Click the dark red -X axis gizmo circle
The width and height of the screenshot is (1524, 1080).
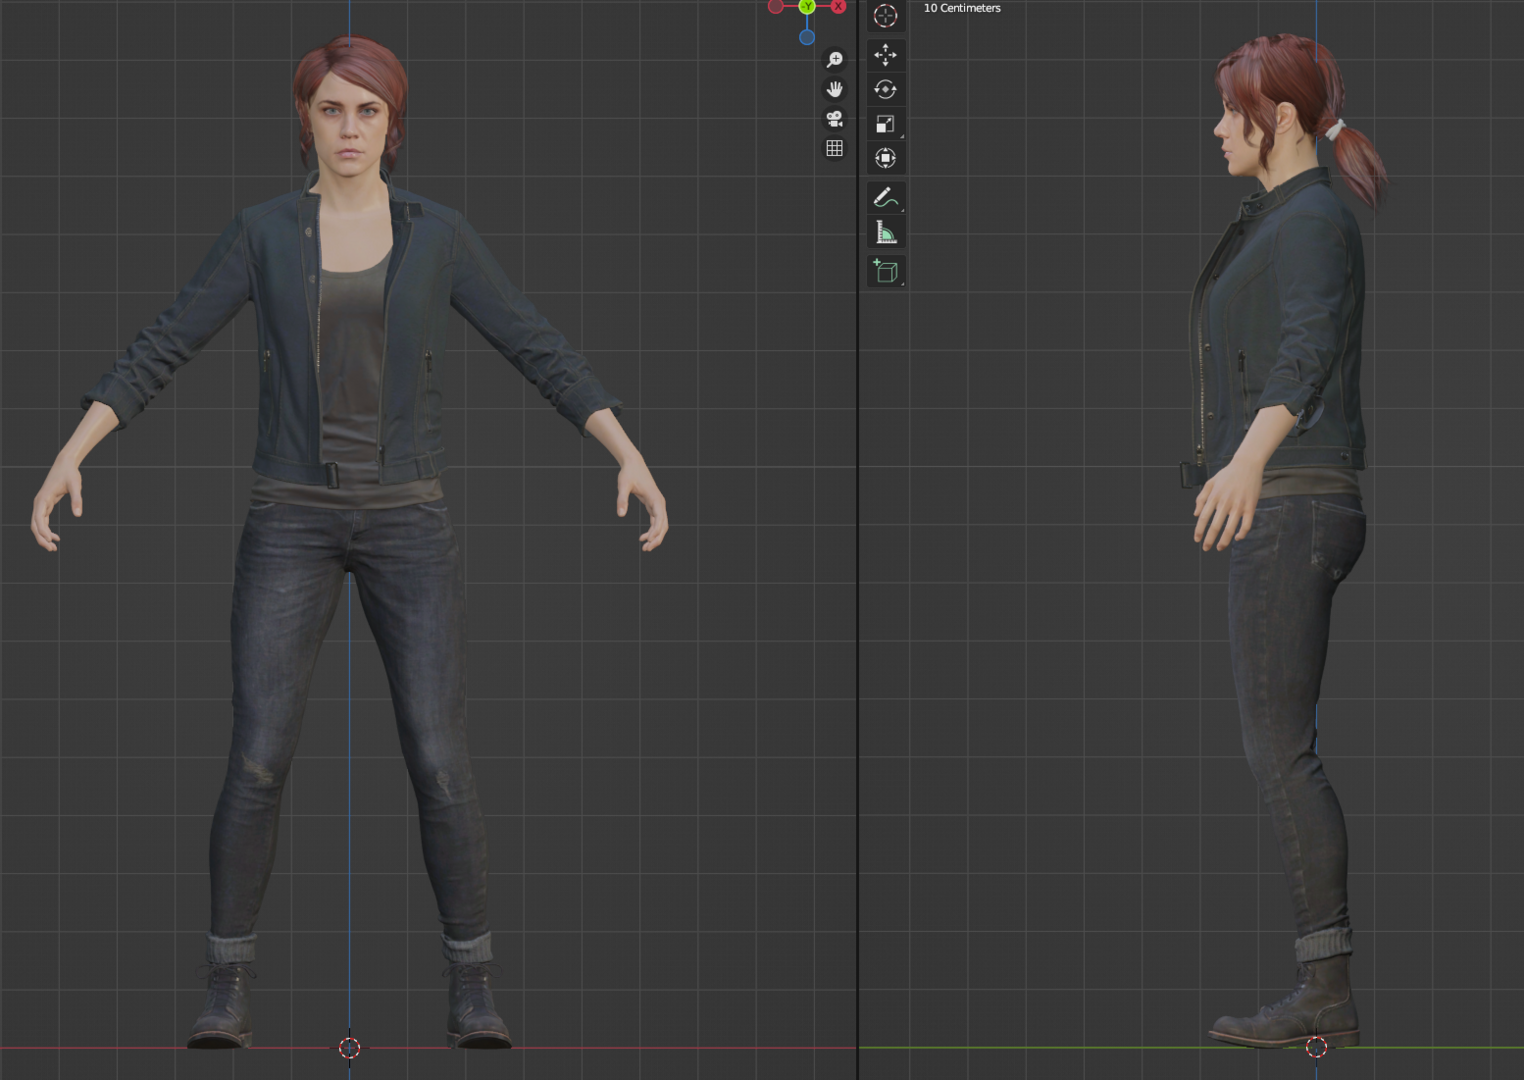point(775,6)
